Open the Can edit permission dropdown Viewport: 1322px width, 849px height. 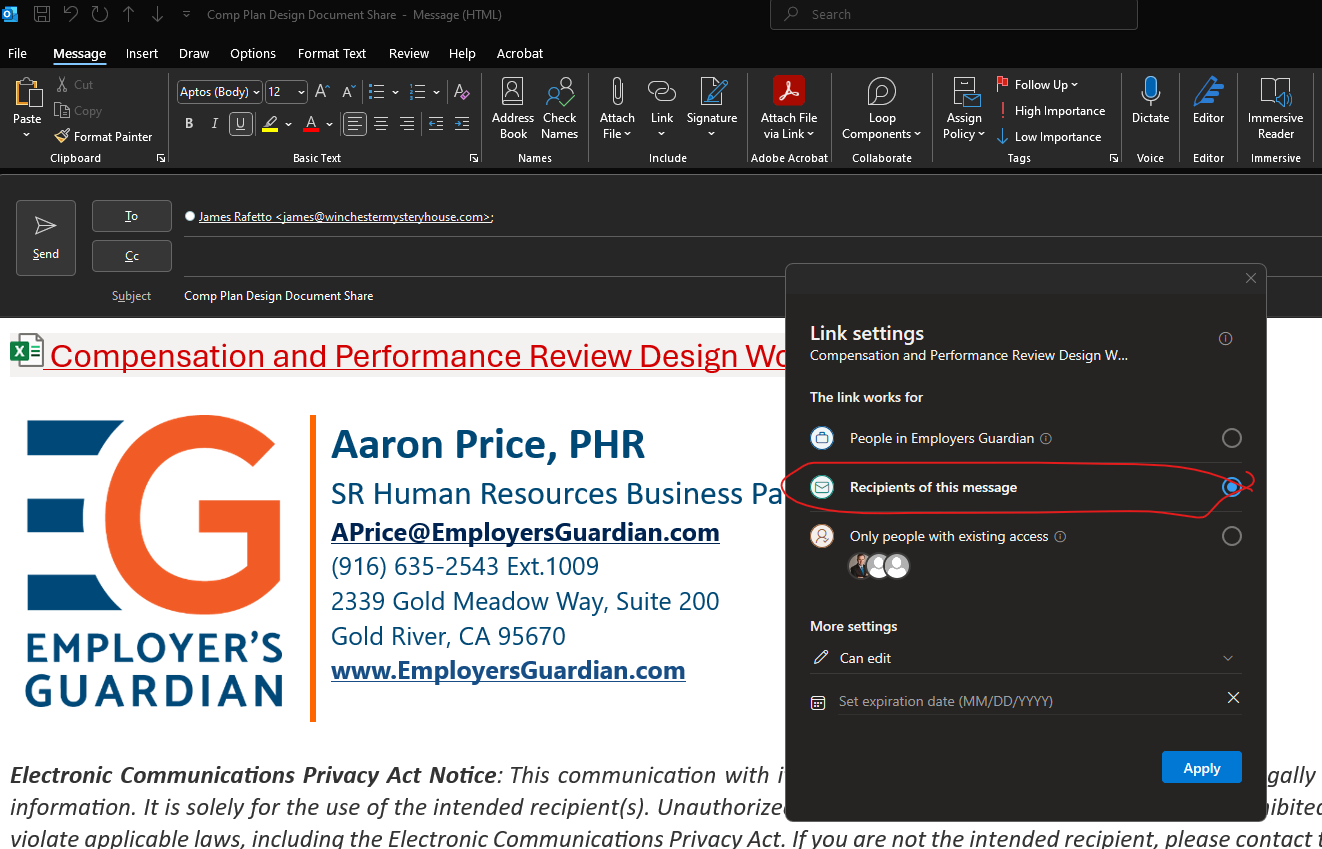tap(1026, 658)
